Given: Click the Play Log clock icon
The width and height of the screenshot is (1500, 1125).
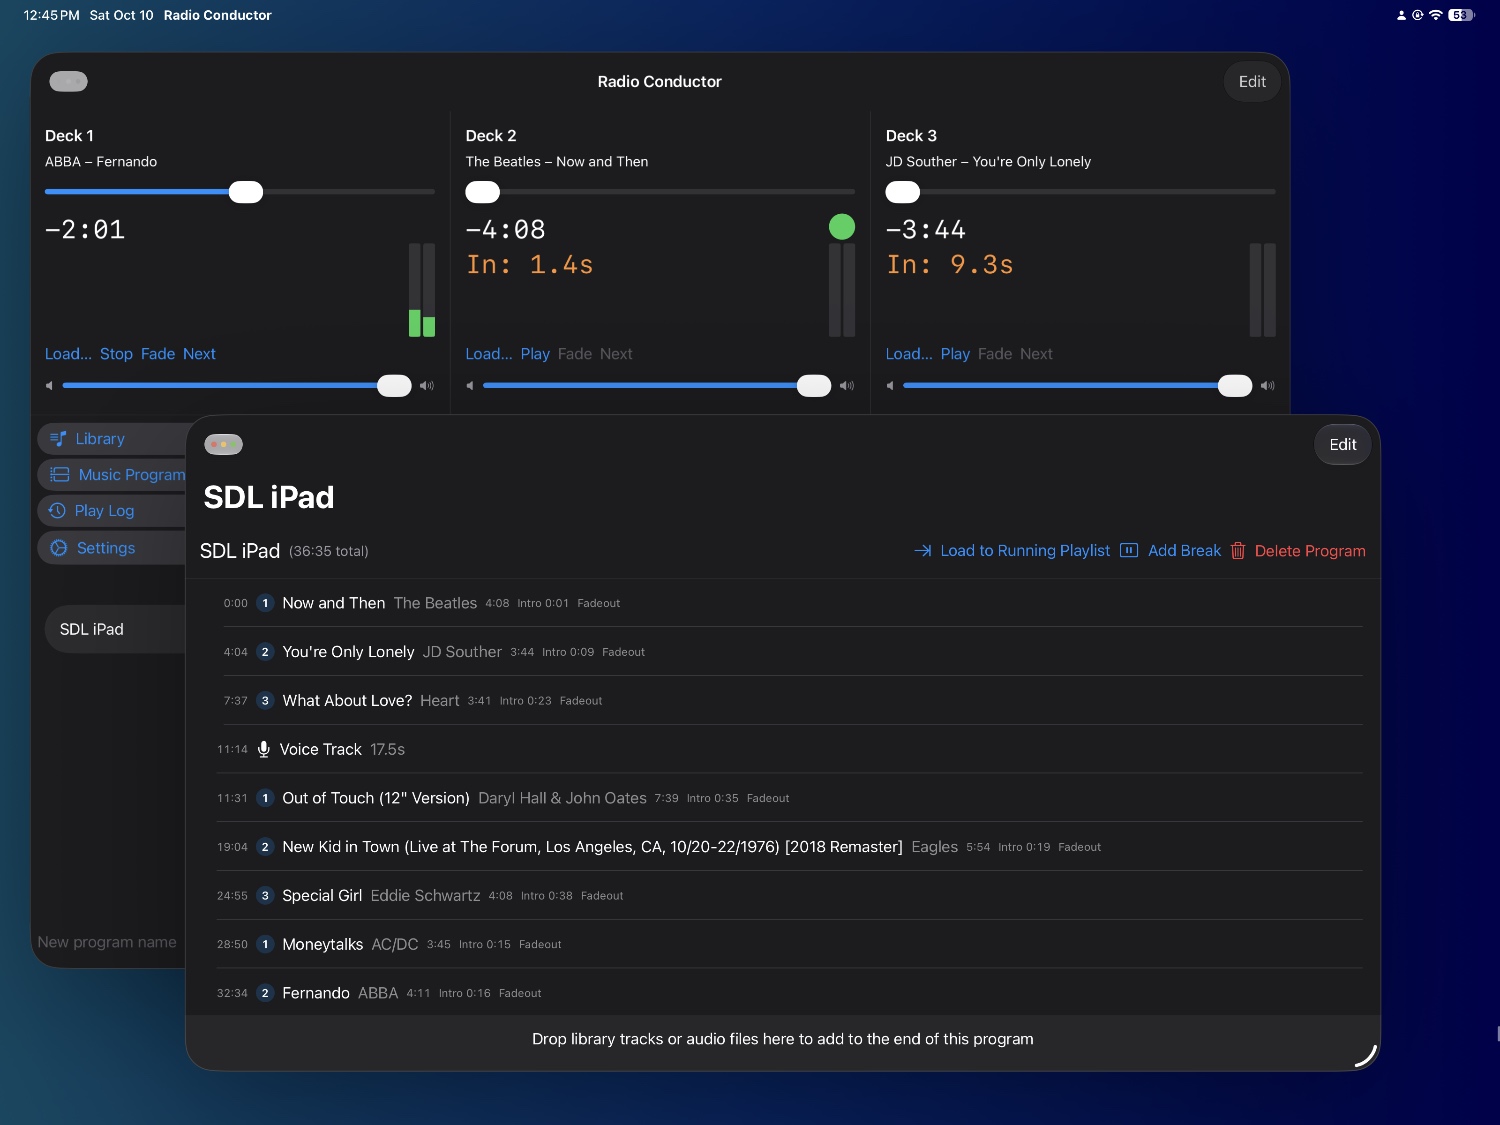Looking at the screenshot, I should (x=57, y=511).
